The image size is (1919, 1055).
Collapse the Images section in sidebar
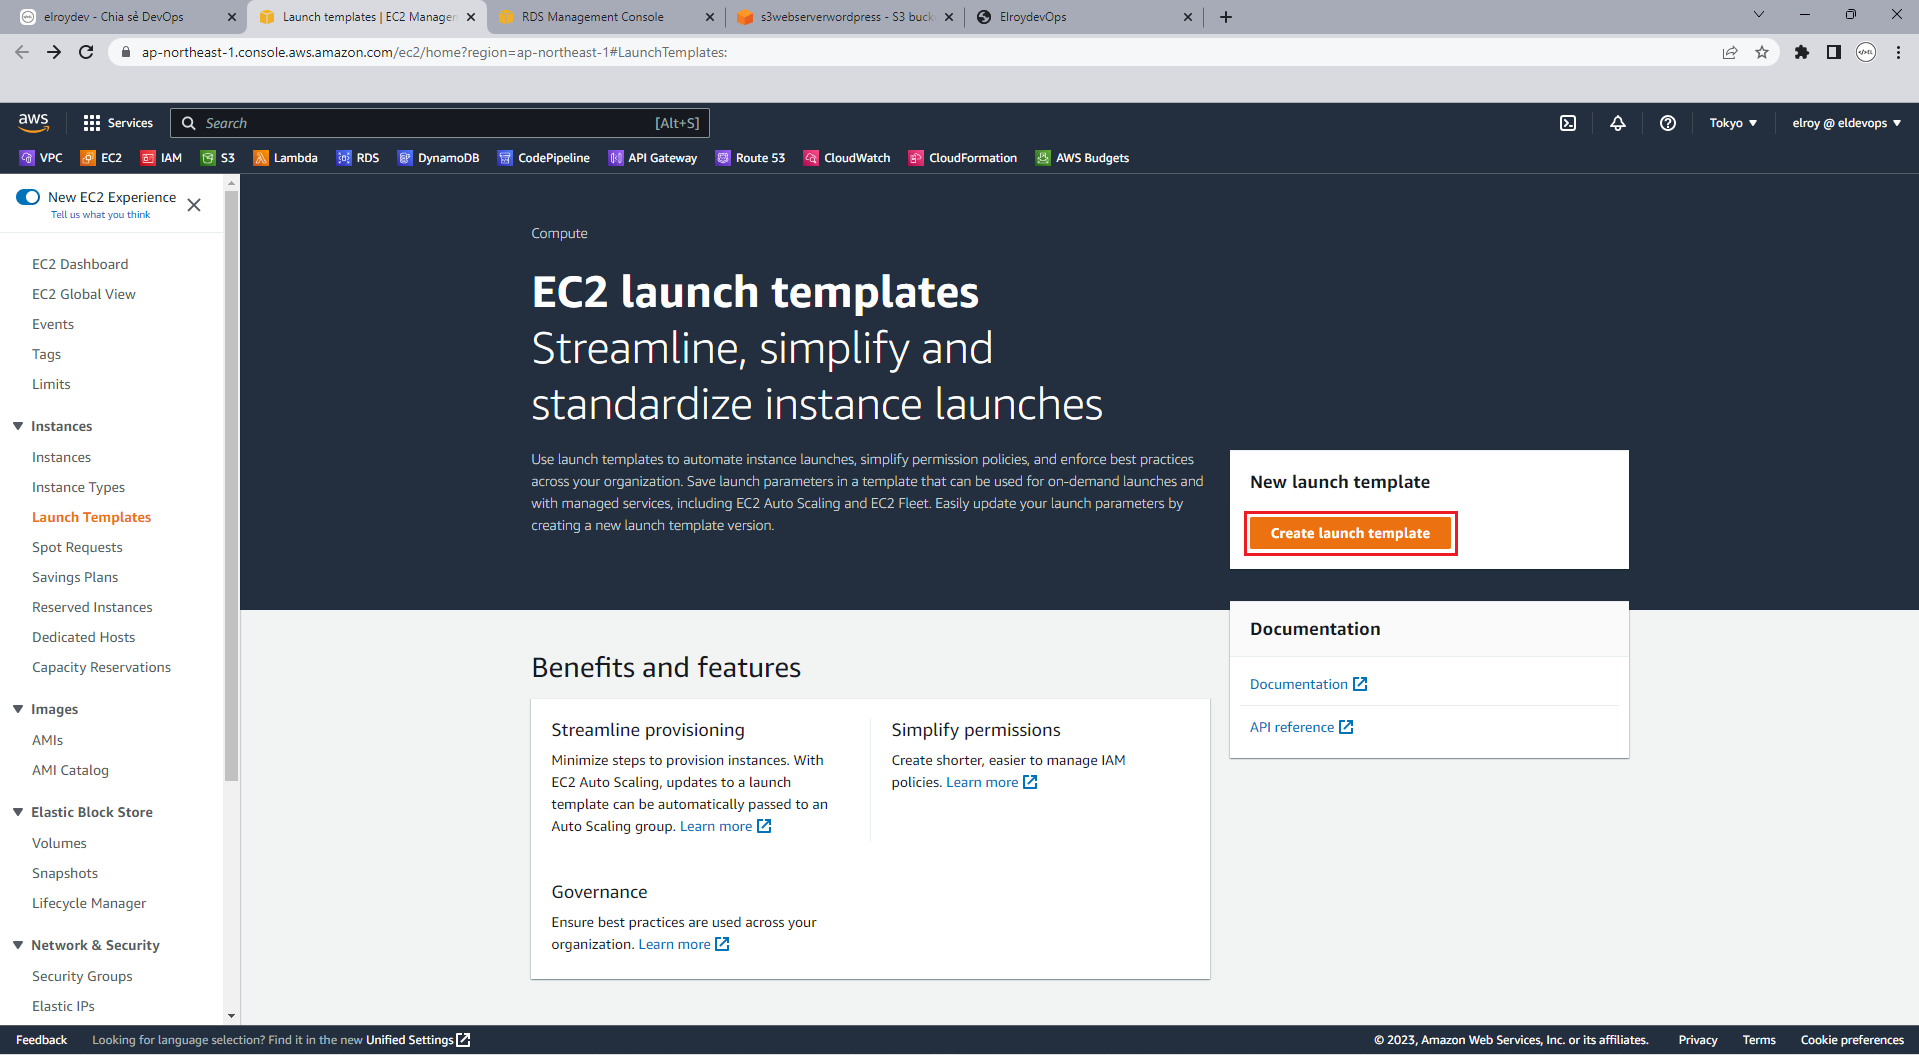pyautogui.click(x=18, y=709)
